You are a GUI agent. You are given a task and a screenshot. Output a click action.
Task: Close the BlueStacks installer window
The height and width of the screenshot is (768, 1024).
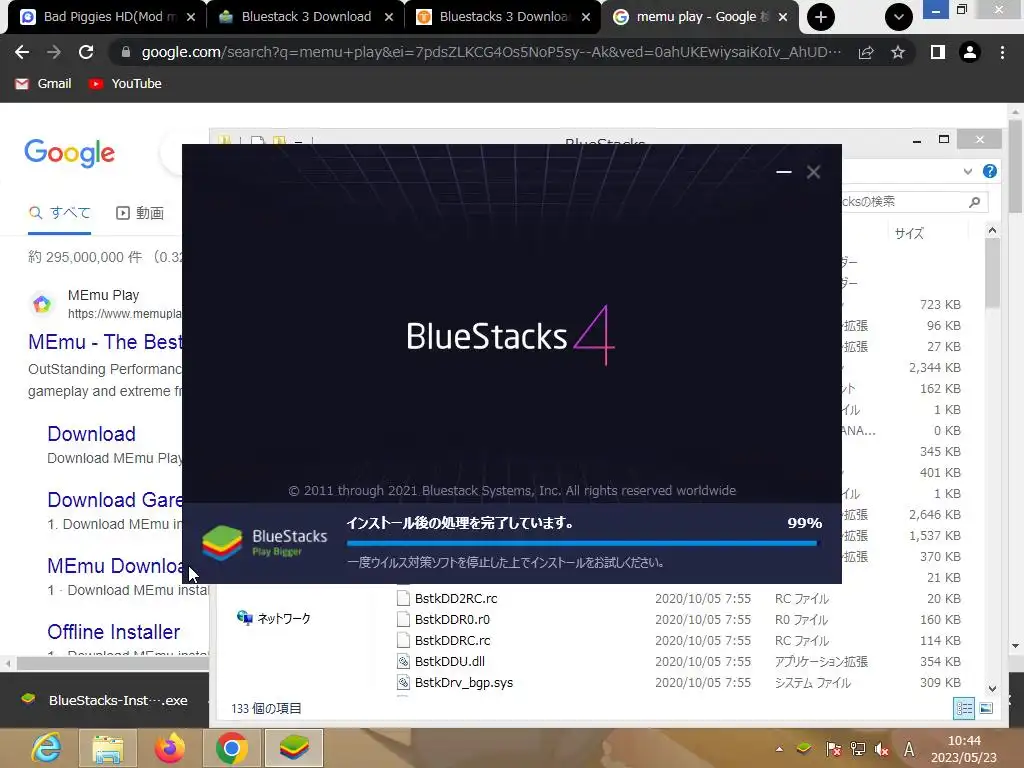(x=813, y=172)
